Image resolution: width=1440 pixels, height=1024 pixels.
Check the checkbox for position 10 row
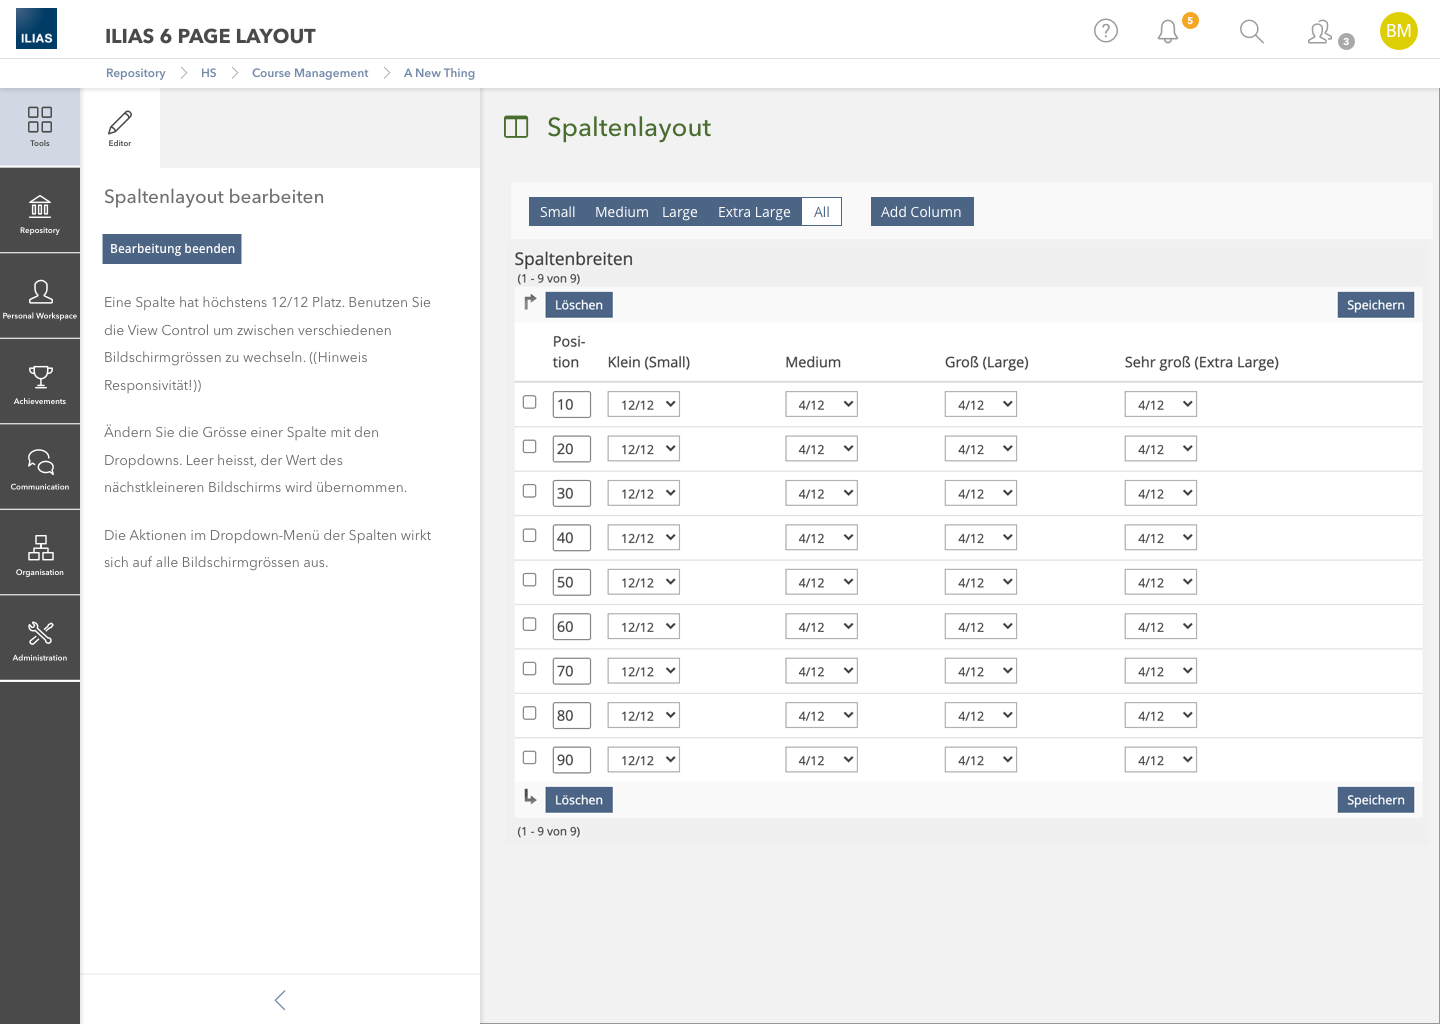[x=530, y=402]
